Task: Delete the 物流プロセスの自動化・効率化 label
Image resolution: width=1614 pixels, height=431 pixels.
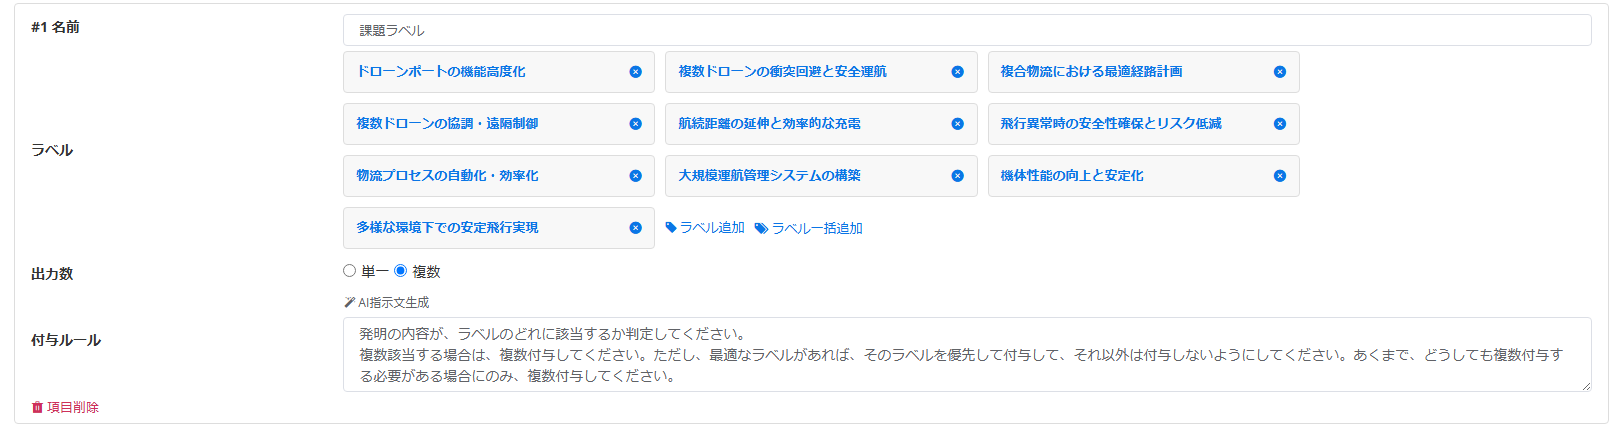Action: [635, 176]
